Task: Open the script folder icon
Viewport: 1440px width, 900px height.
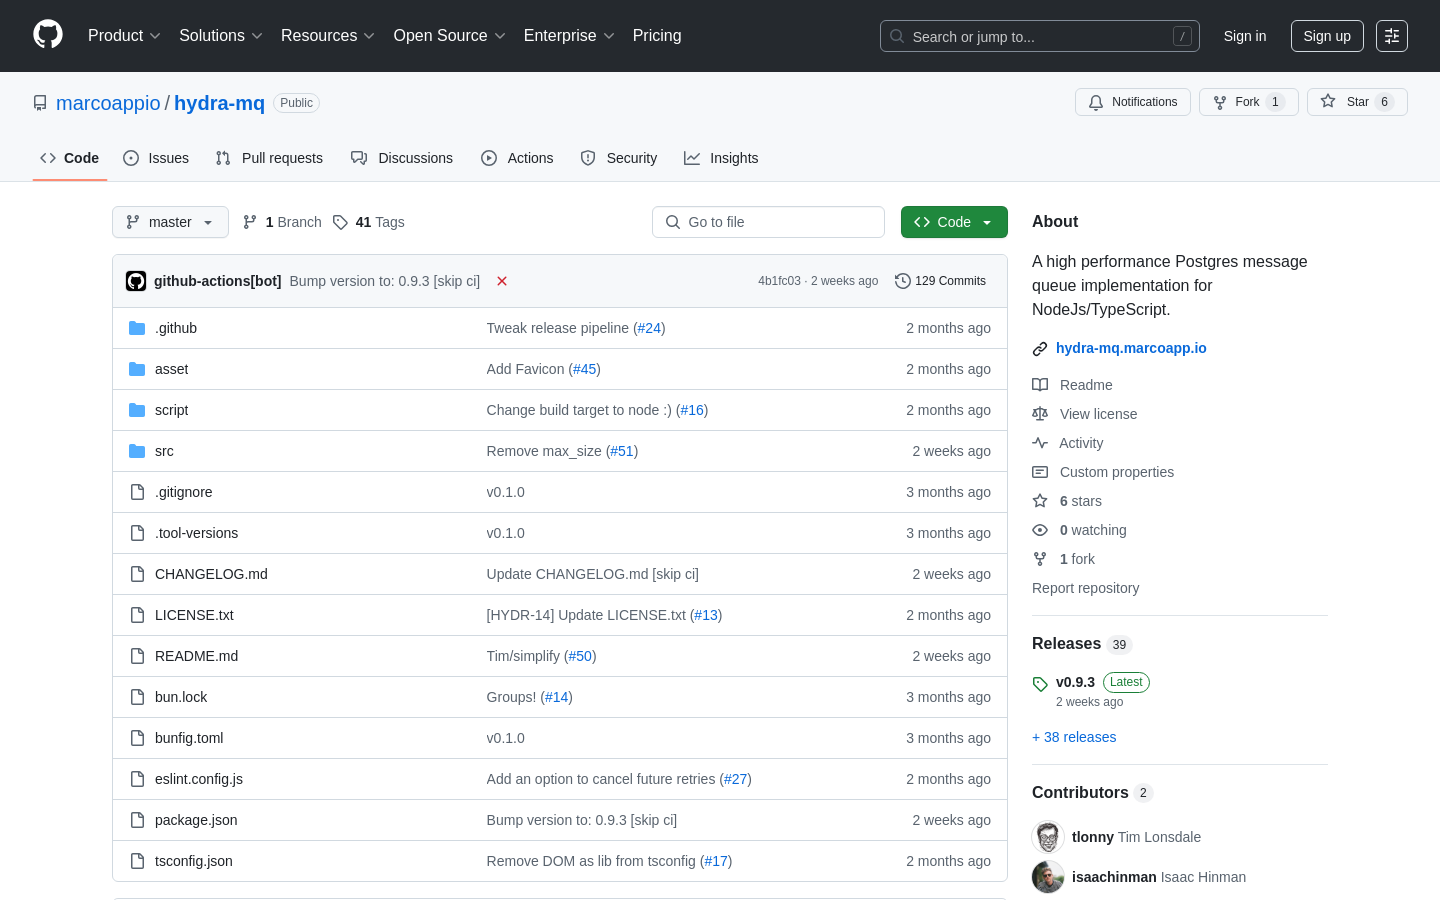Action: click(137, 410)
